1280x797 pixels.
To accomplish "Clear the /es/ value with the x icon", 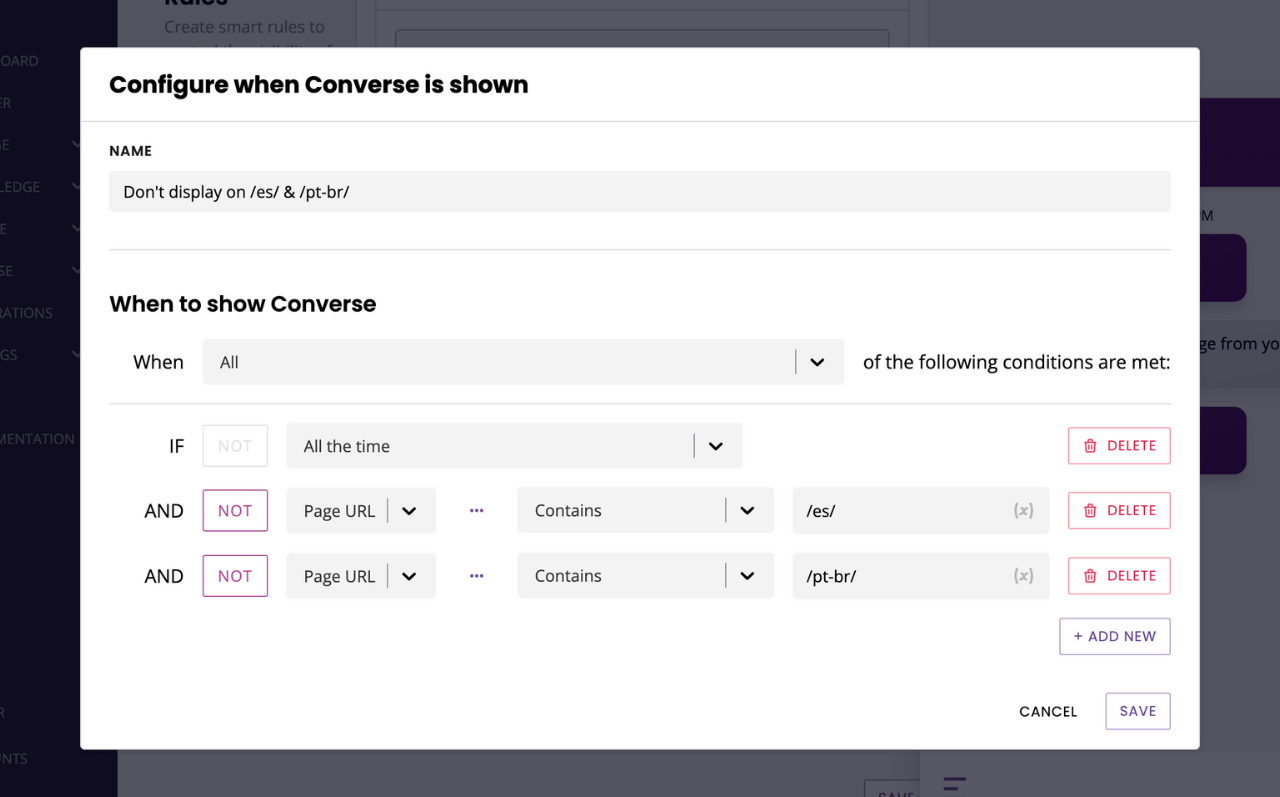I will pos(1023,511).
